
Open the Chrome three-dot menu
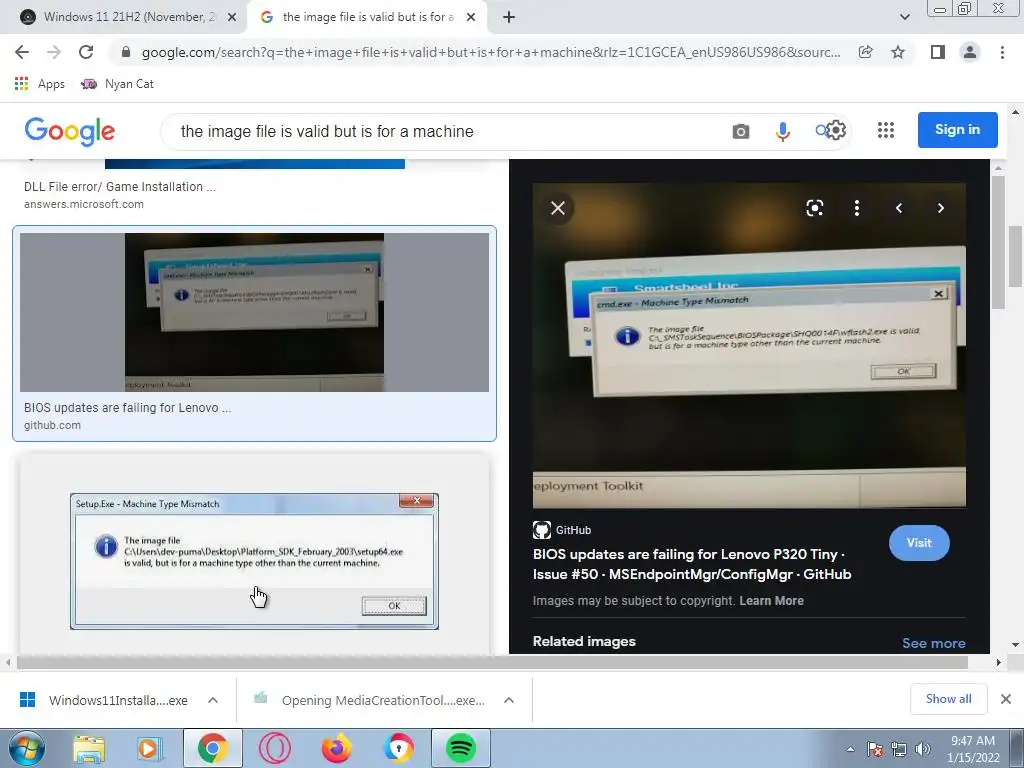[x=1002, y=52]
